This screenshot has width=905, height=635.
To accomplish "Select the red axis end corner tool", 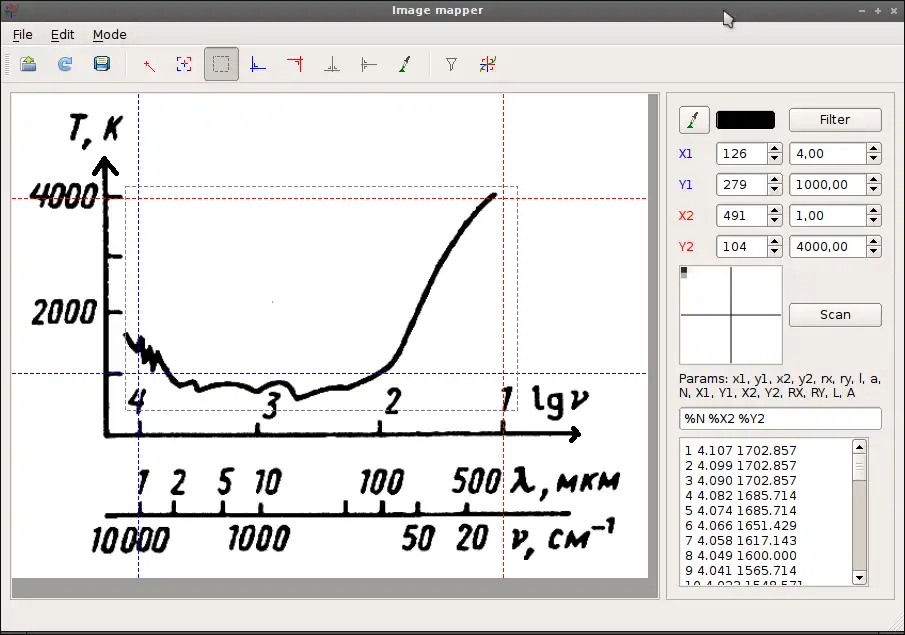I will click(294, 65).
